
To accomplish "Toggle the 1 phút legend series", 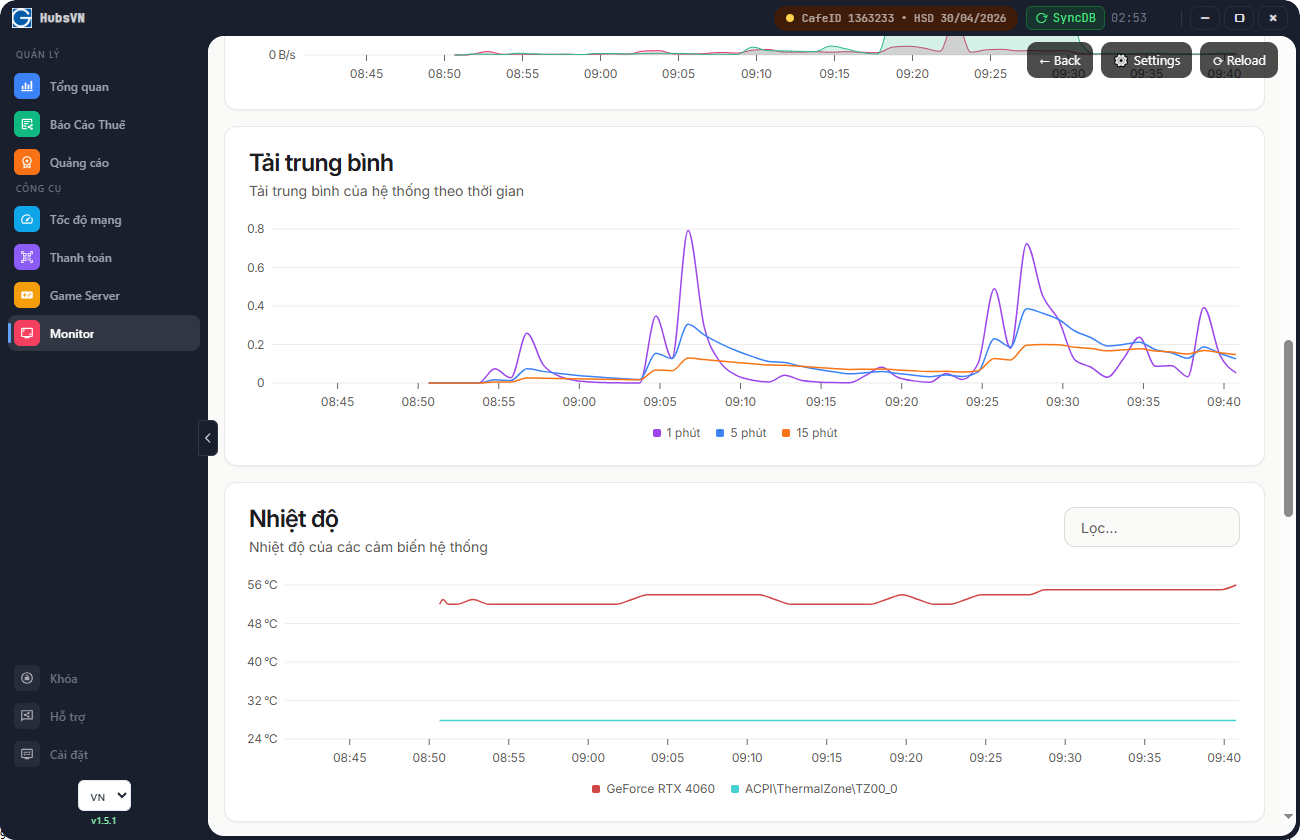I will [x=676, y=433].
